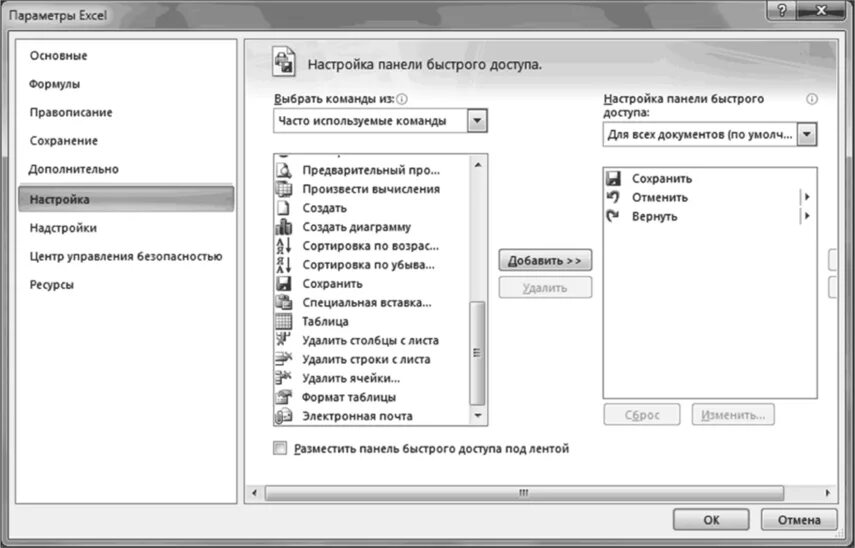The width and height of the screenshot is (855, 548).
Task: Toggle placing quick access toolbar below ribbon
Action: tap(280, 448)
